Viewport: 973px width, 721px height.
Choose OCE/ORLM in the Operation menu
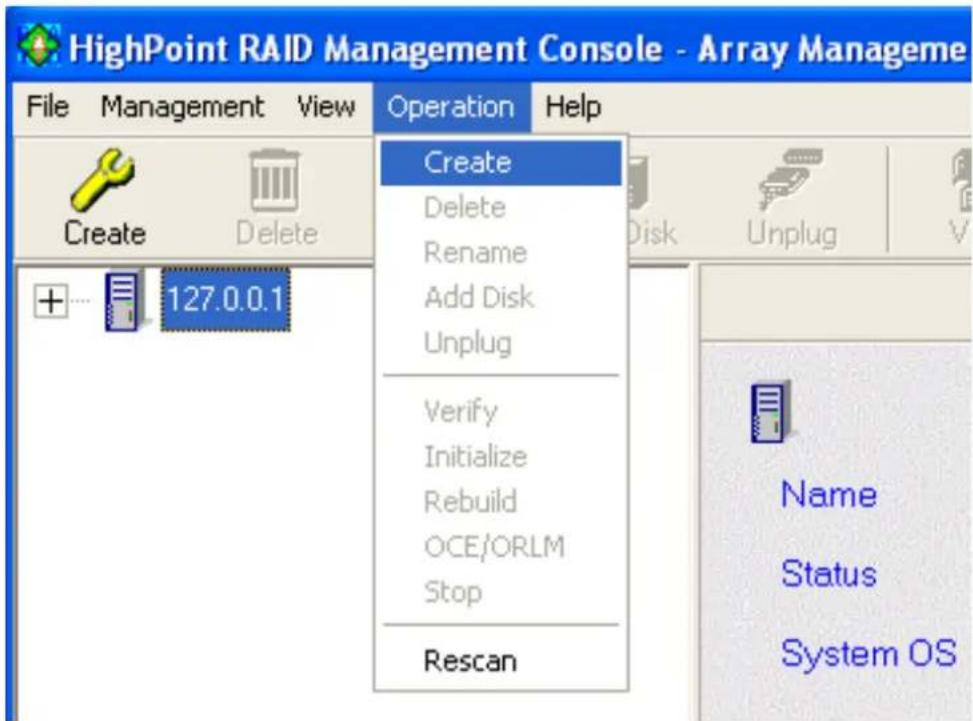[x=501, y=547]
